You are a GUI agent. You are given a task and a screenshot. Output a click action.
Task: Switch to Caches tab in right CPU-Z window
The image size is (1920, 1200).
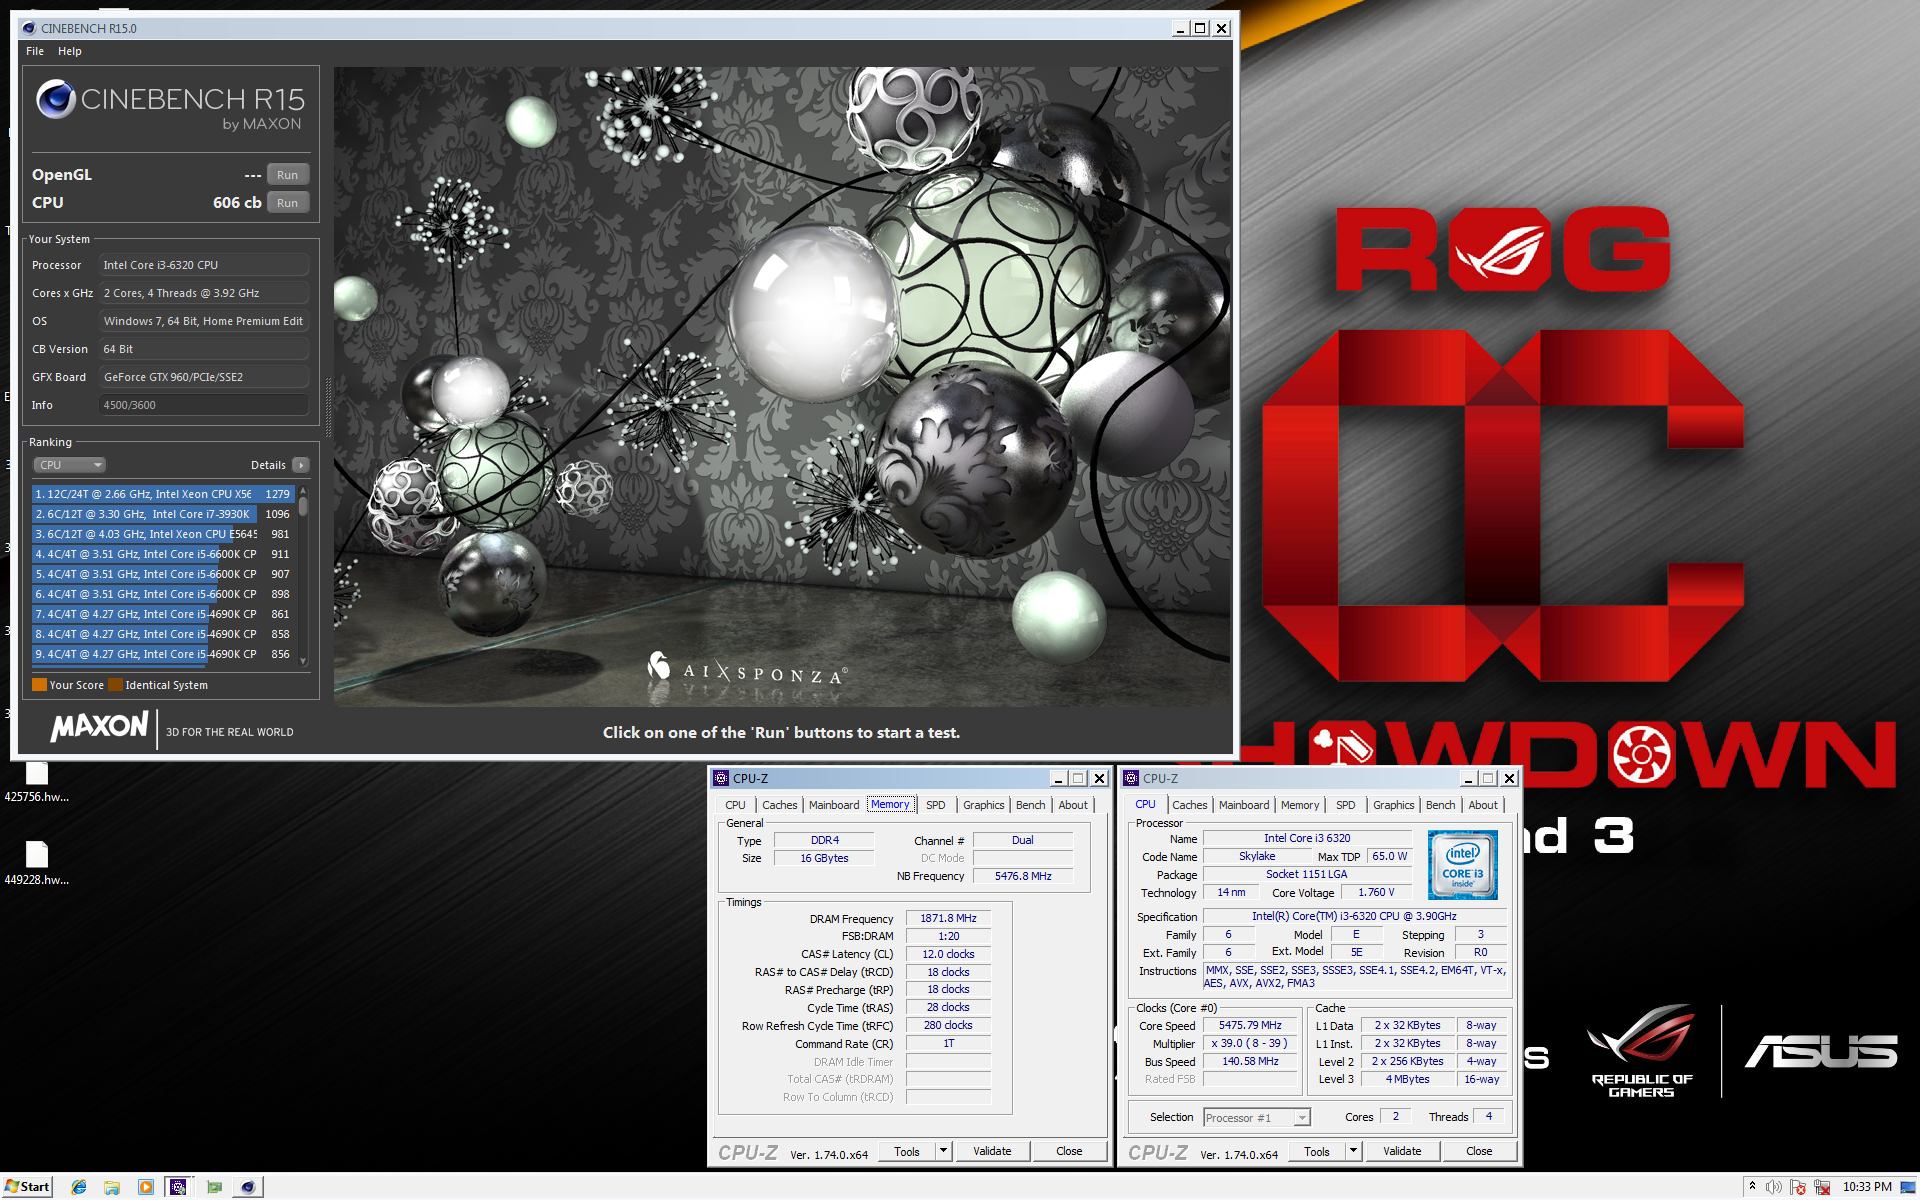pyautogui.click(x=1190, y=805)
